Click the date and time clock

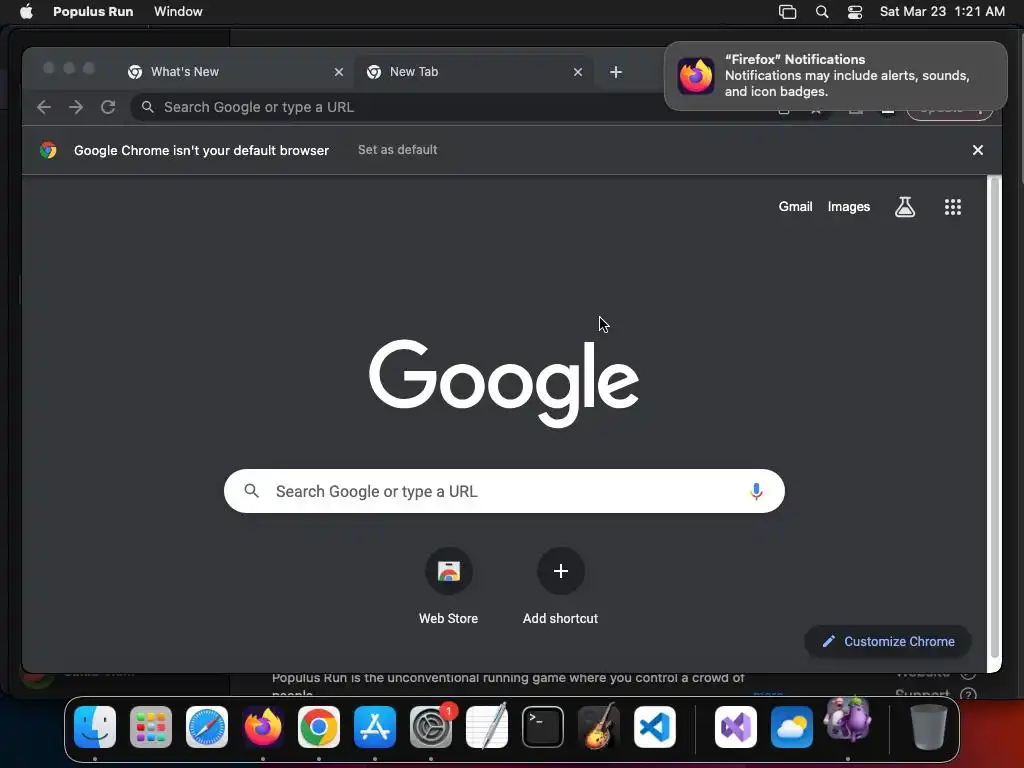click(942, 12)
